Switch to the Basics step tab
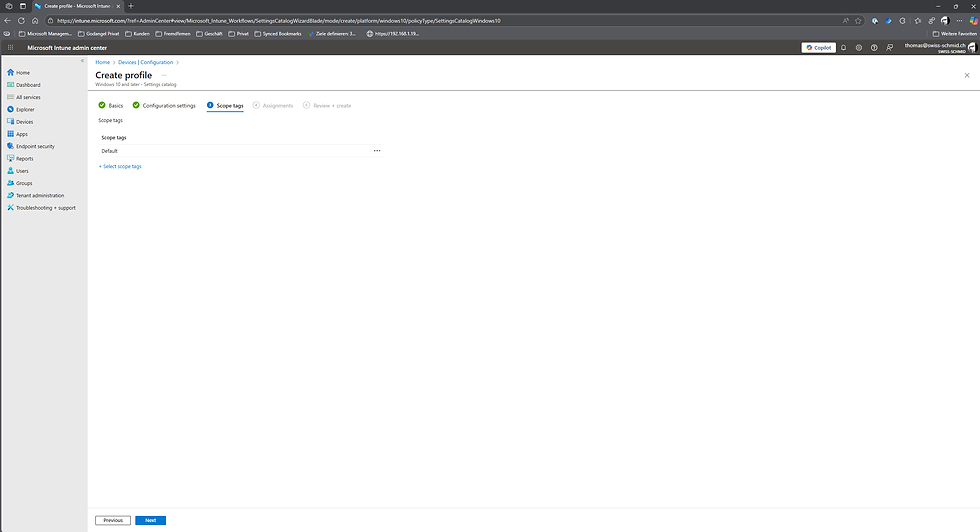Image resolution: width=980 pixels, height=532 pixels. tap(111, 106)
